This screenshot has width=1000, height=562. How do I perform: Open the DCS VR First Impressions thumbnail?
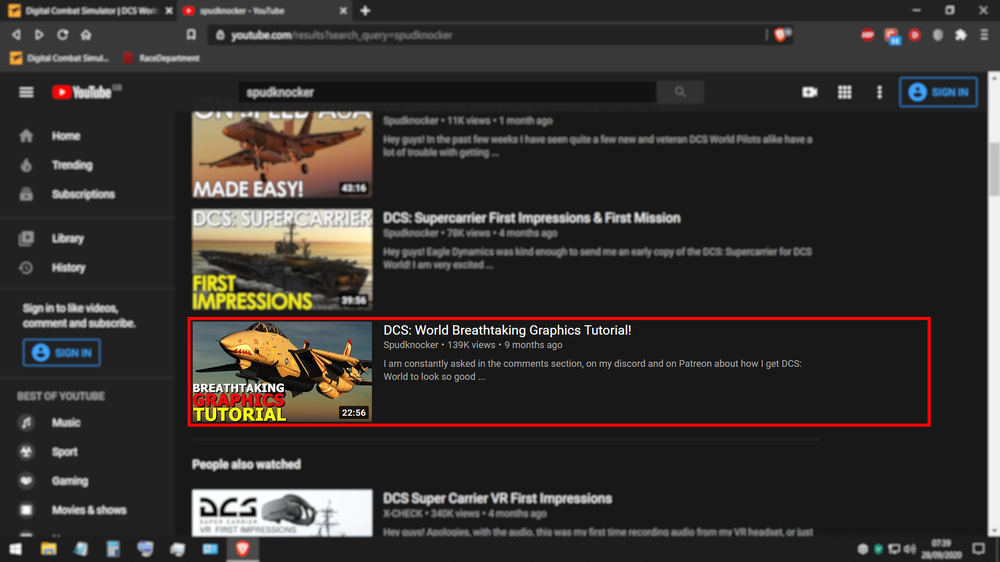(282, 513)
